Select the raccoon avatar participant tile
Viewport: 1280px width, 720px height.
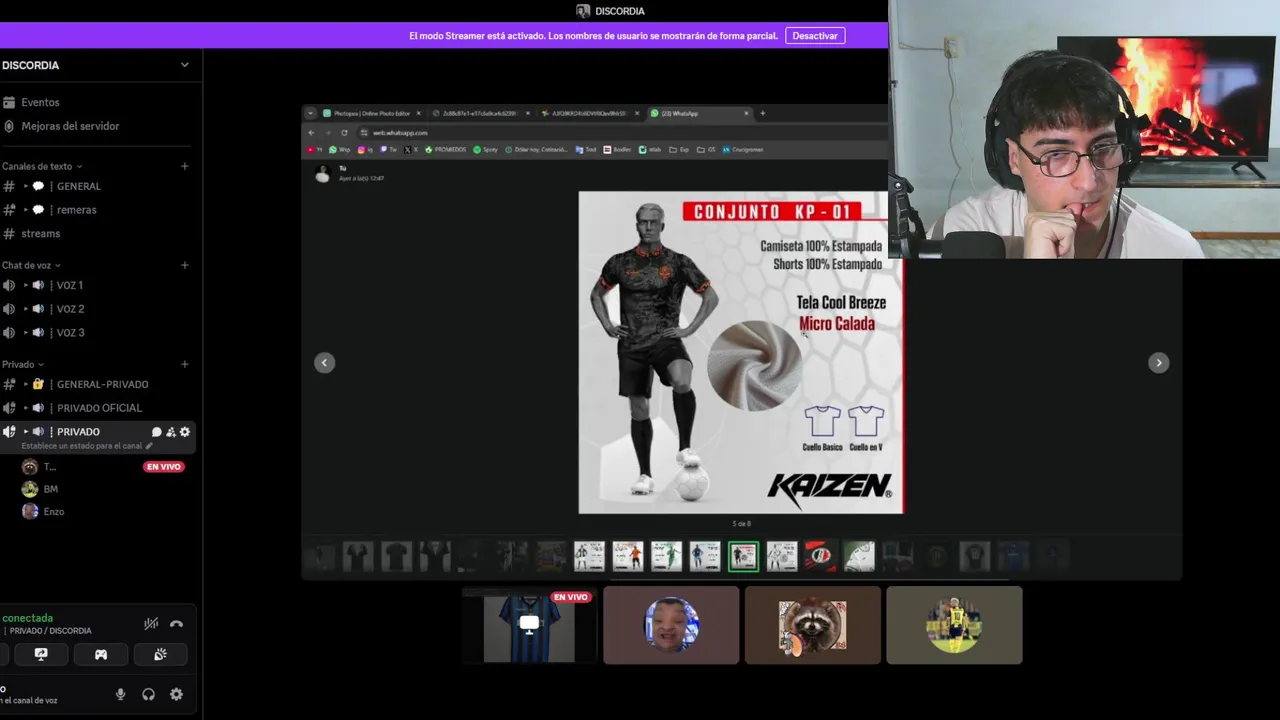(x=812, y=625)
